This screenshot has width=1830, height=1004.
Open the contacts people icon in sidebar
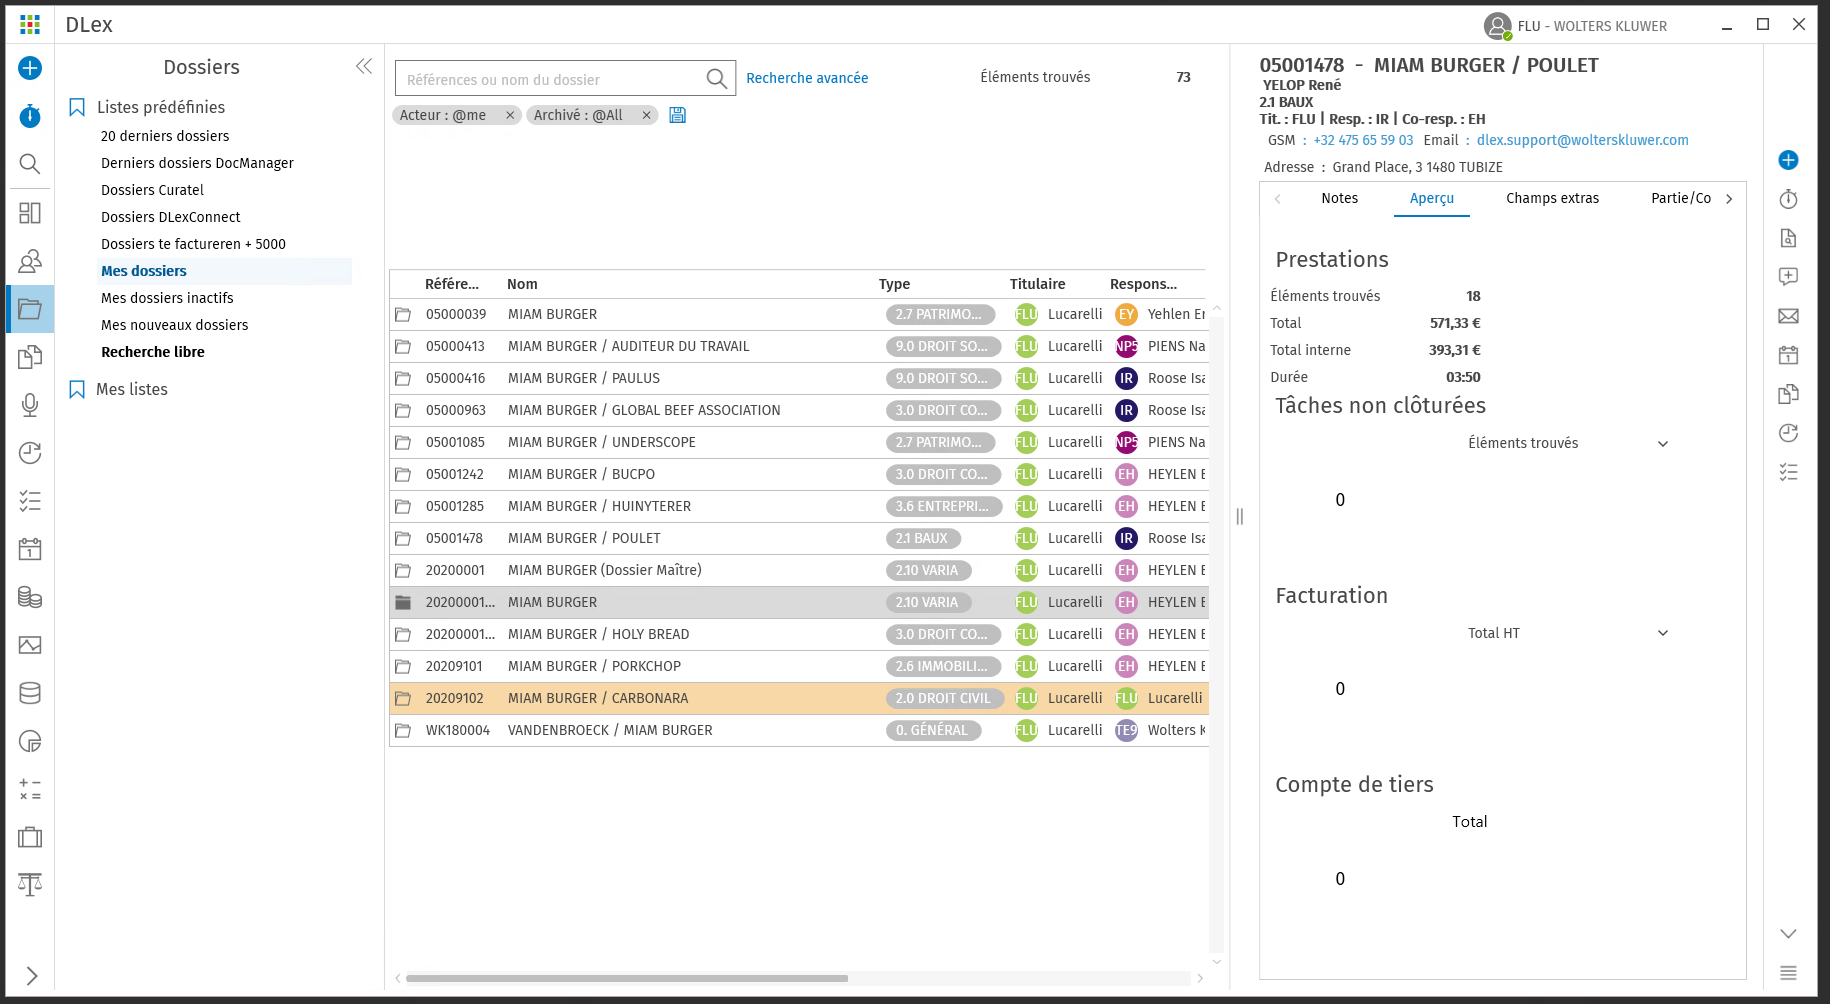point(30,261)
